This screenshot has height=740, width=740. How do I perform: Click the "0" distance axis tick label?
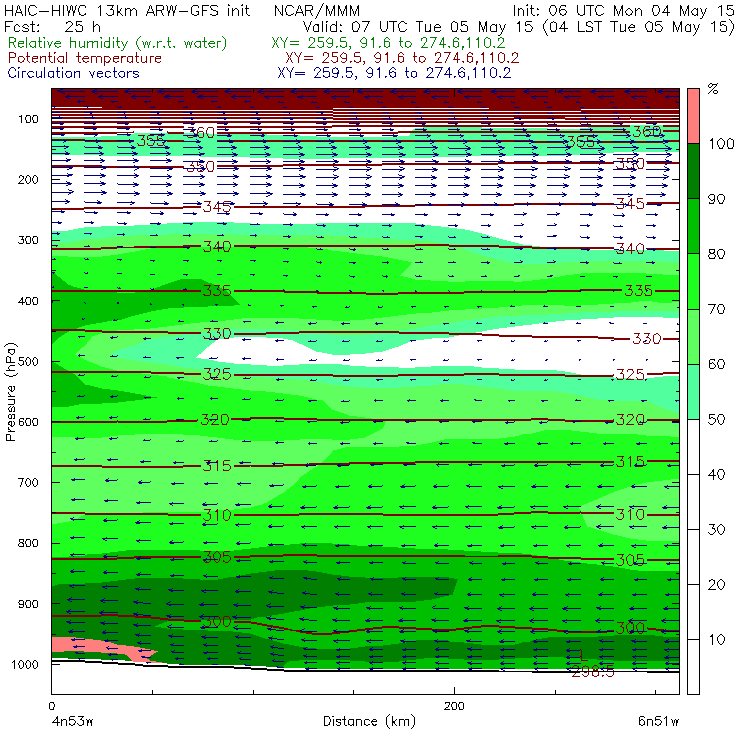tap(51, 706)
